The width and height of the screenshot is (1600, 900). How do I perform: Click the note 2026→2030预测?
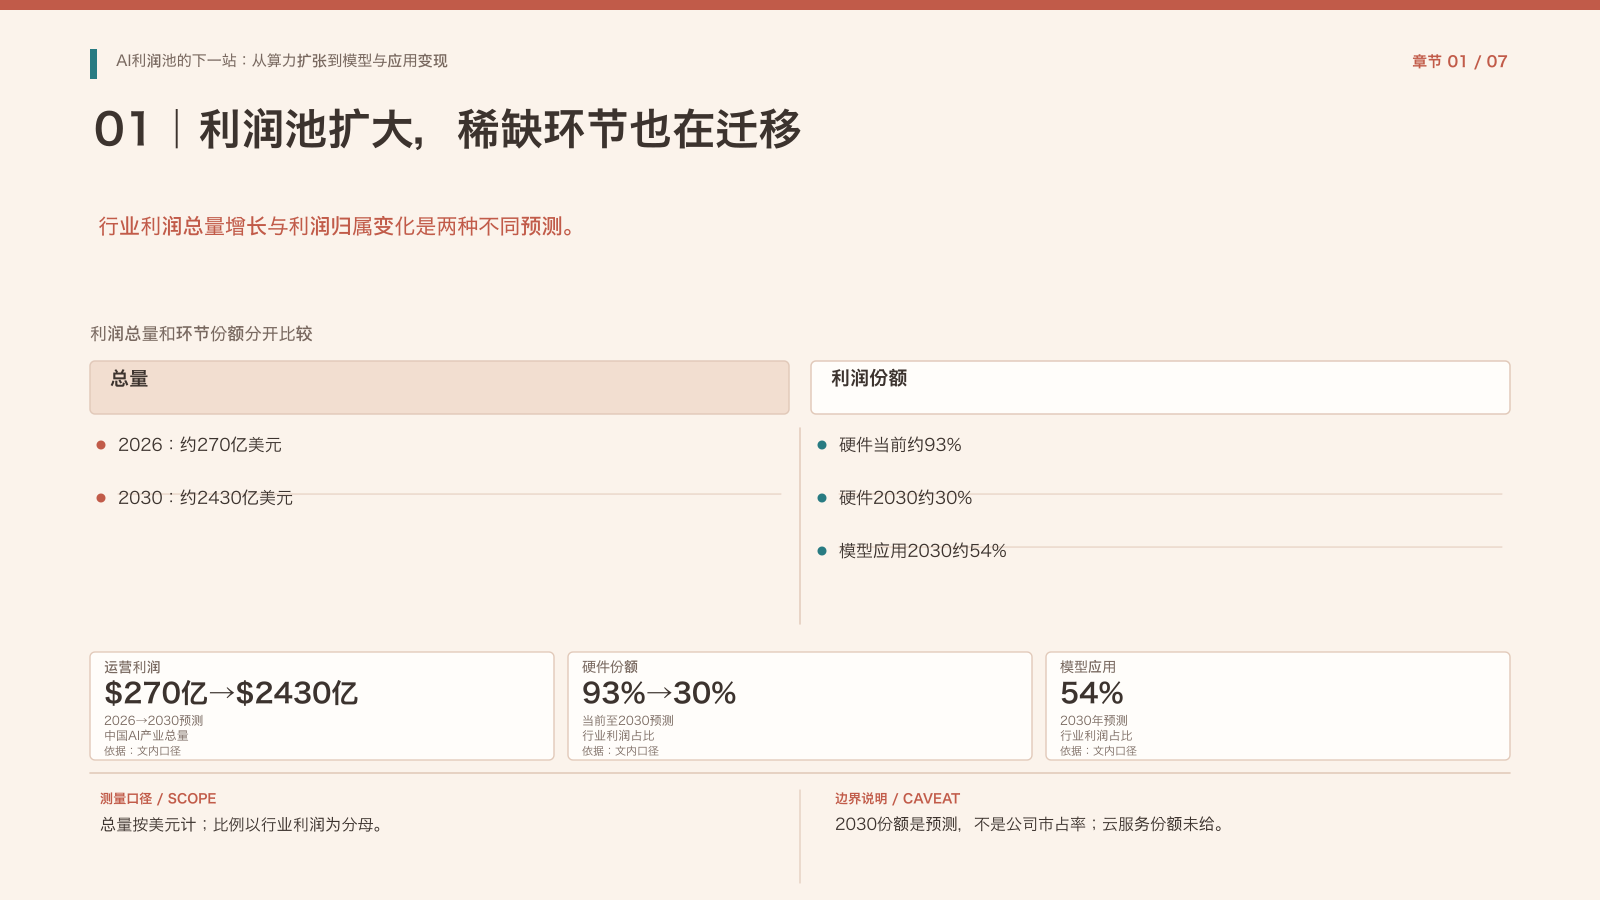click(154, 721)
